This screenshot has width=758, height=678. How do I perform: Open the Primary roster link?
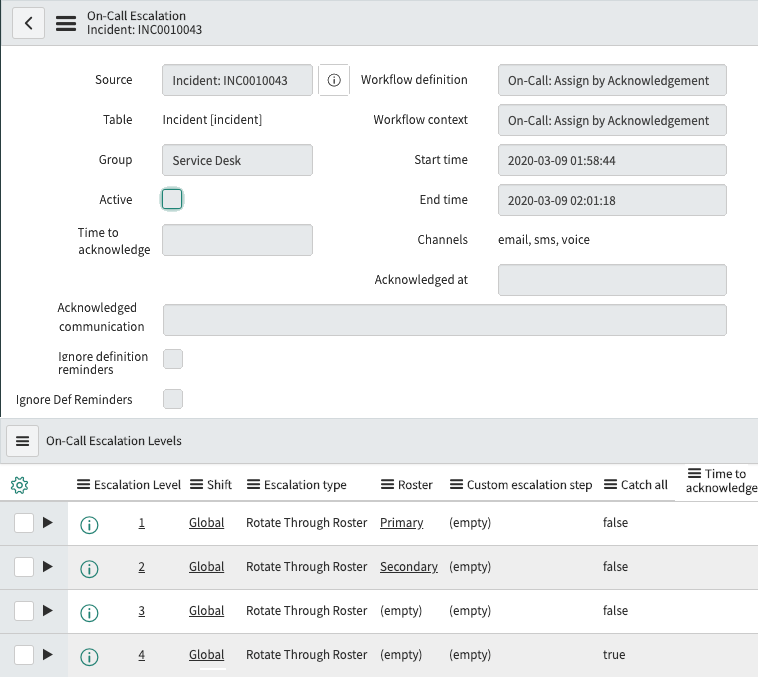(402, 523)
